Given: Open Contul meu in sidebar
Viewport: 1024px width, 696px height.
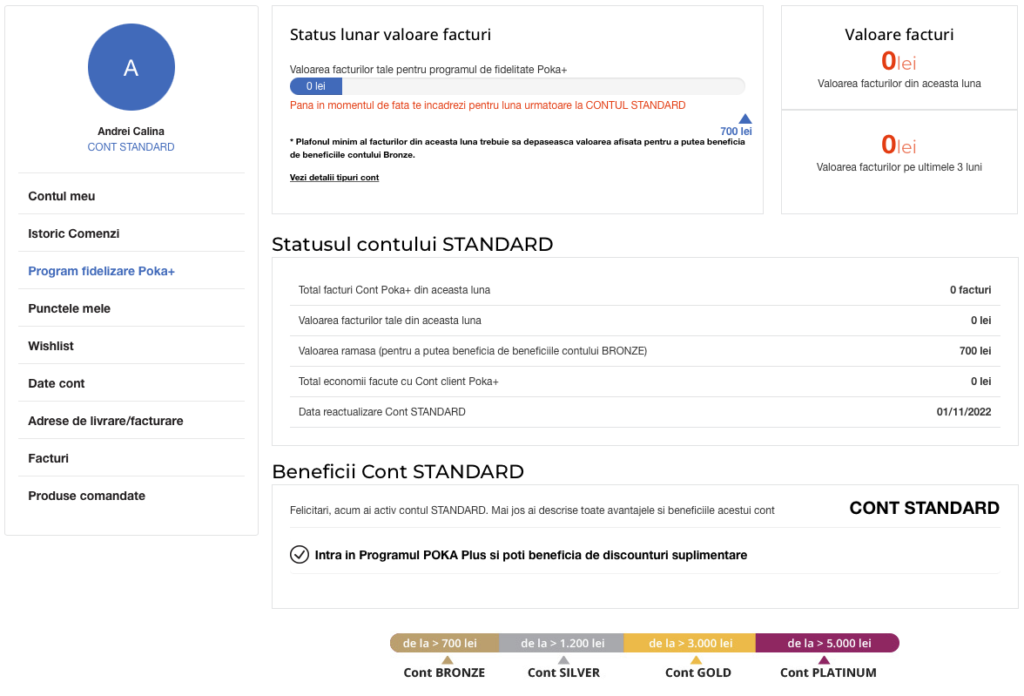Looking at the screenshot, I should pos(61,196).
